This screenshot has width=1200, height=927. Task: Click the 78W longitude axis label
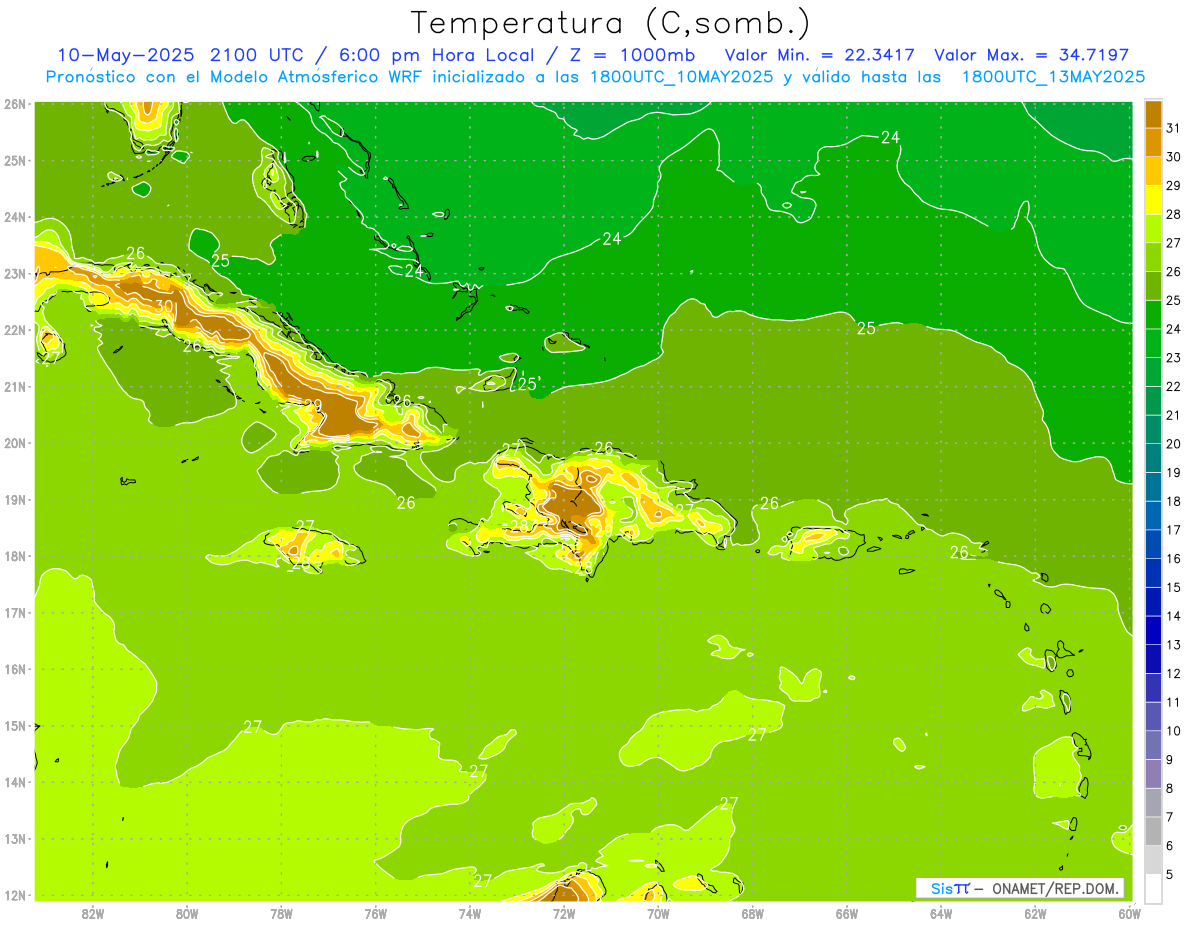coord(281,913)
